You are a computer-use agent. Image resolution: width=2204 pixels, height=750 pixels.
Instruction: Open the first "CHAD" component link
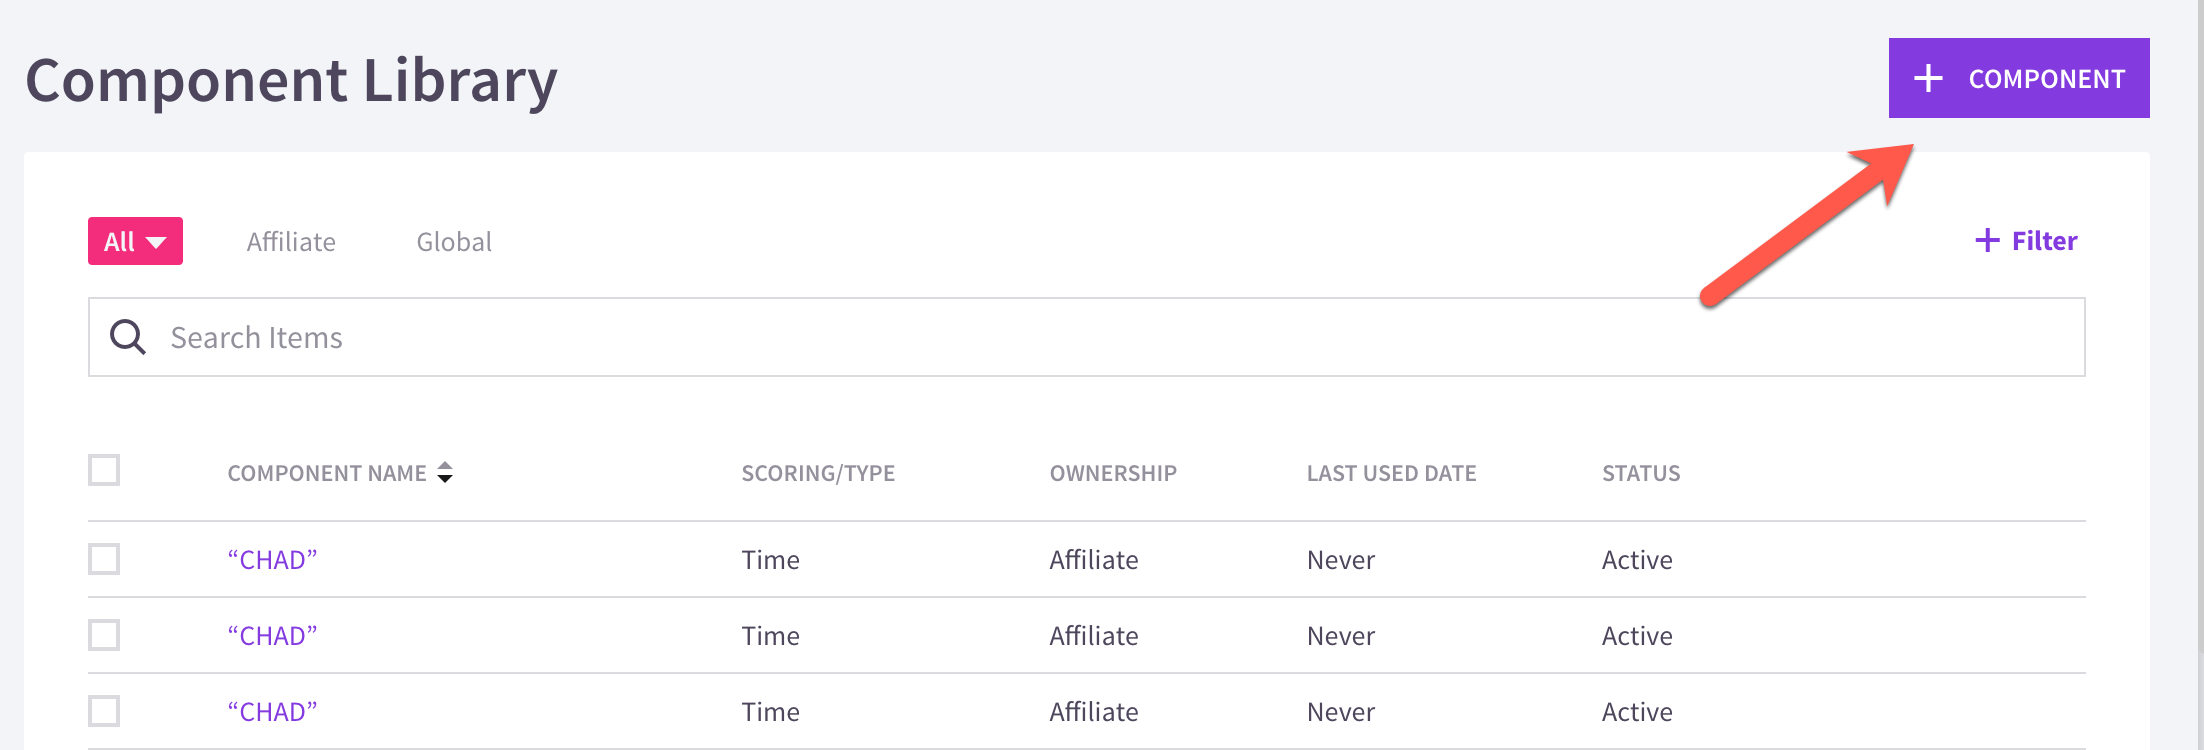click(x=272, y=560)
